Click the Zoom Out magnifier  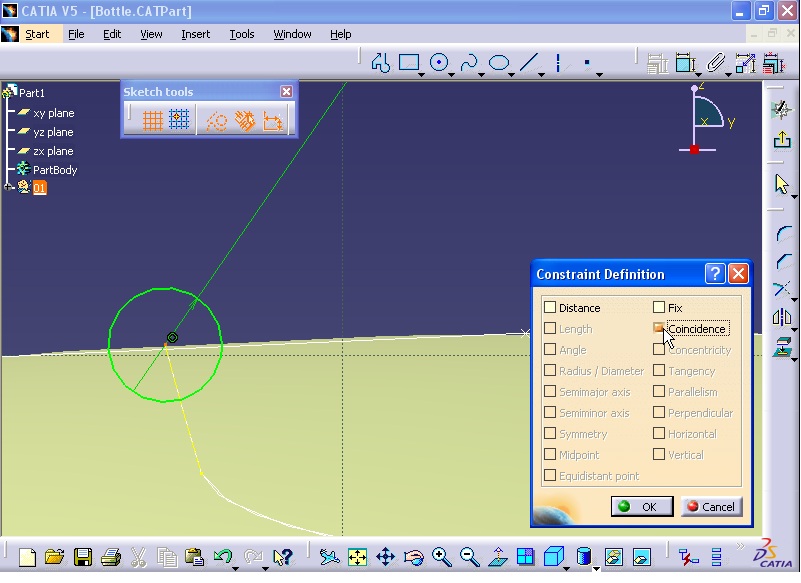pyautogui.click(x=469, y=557)
